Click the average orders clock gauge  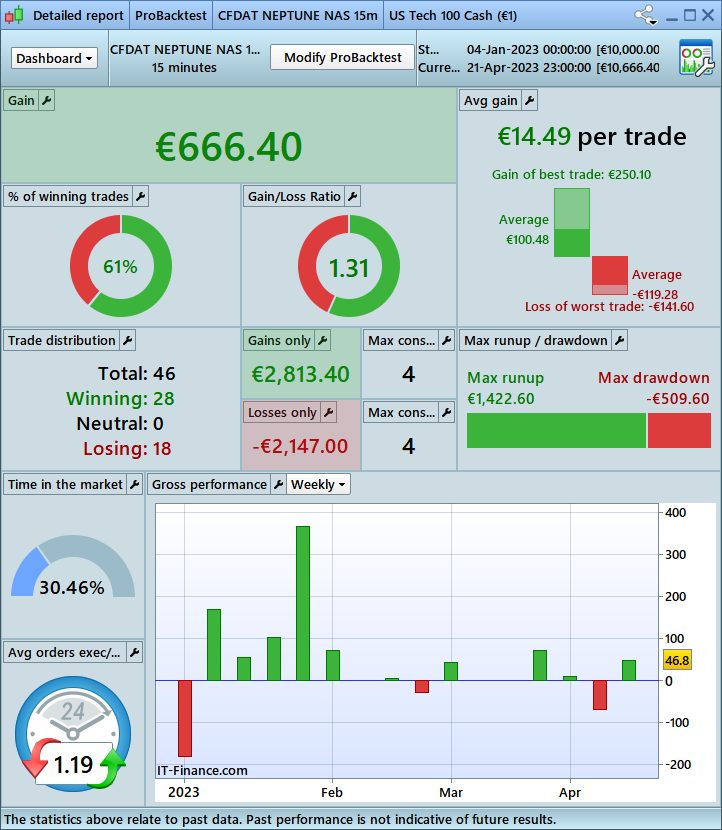(x=73, y=733)
